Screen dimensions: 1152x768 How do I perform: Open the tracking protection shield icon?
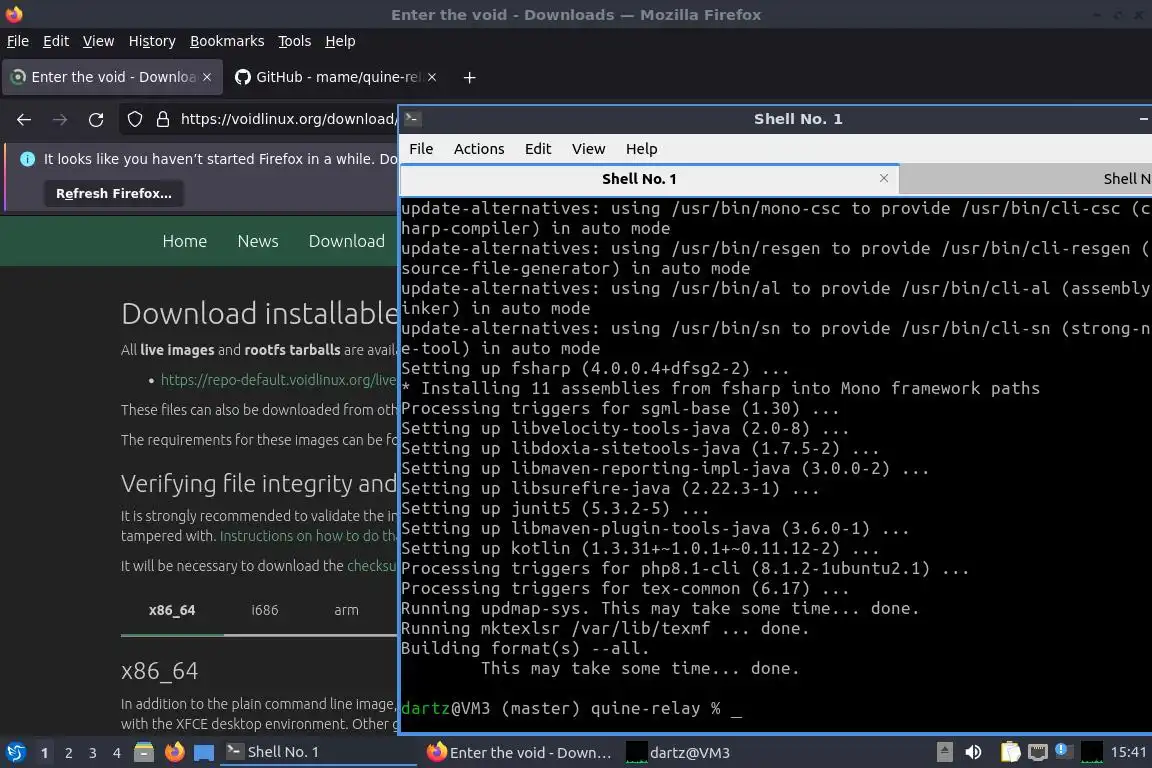(135, 119)
